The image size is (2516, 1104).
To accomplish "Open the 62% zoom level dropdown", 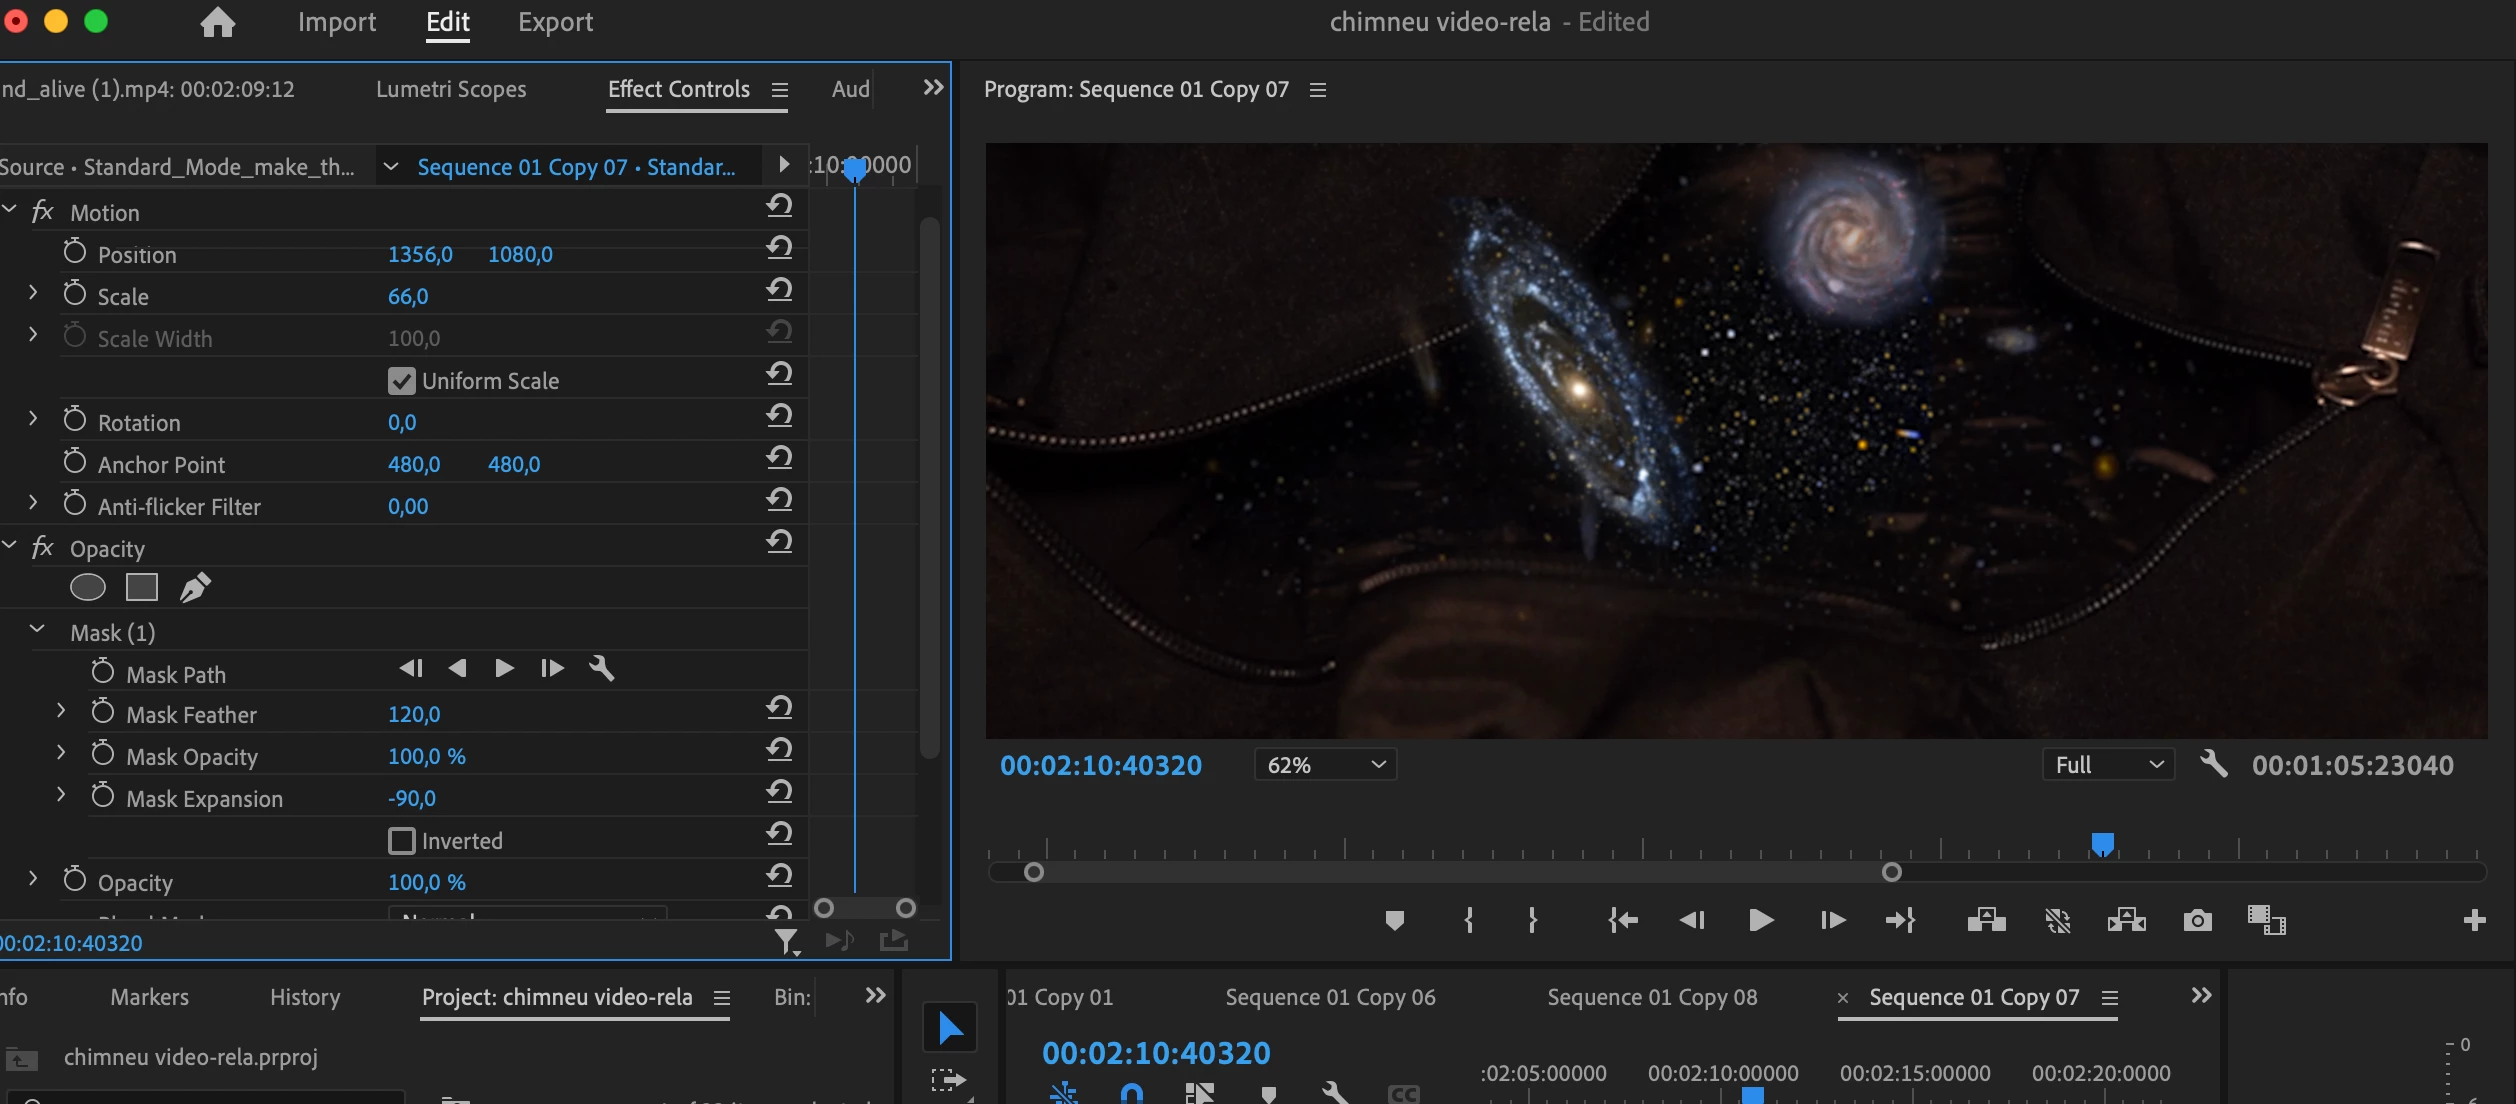I will 1325,765.
